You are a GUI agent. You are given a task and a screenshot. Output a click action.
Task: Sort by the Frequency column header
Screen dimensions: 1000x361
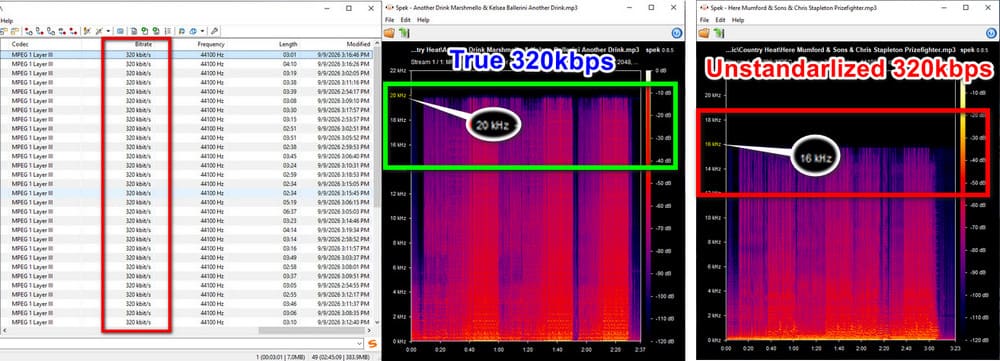[x=211, y=44]
